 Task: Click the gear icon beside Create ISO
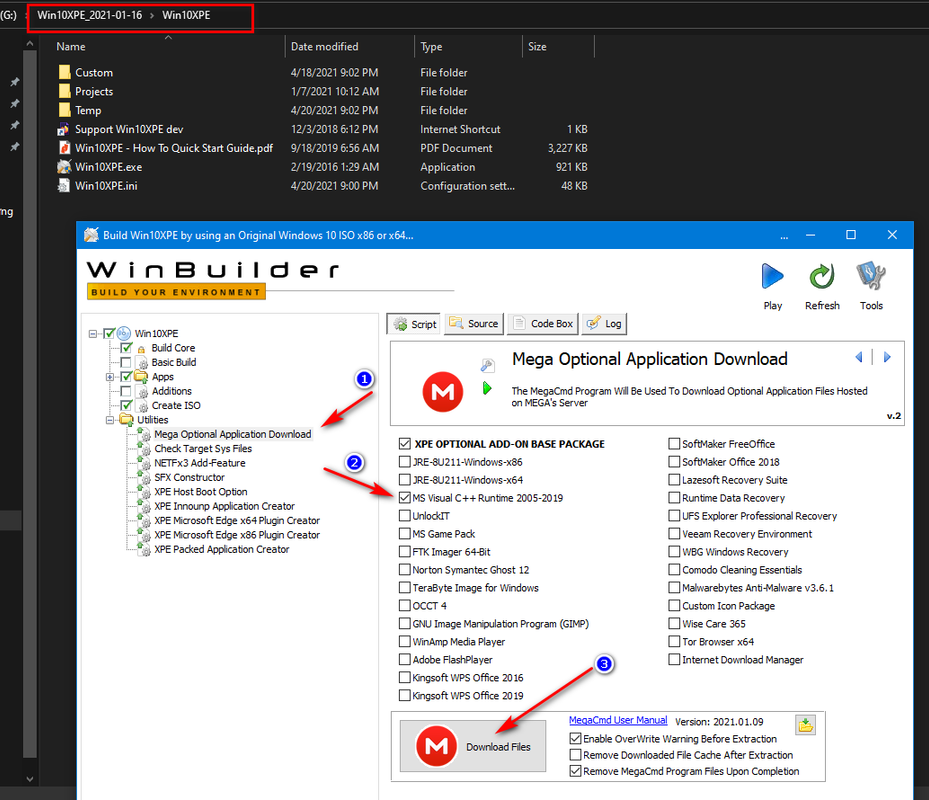point(142,406)
